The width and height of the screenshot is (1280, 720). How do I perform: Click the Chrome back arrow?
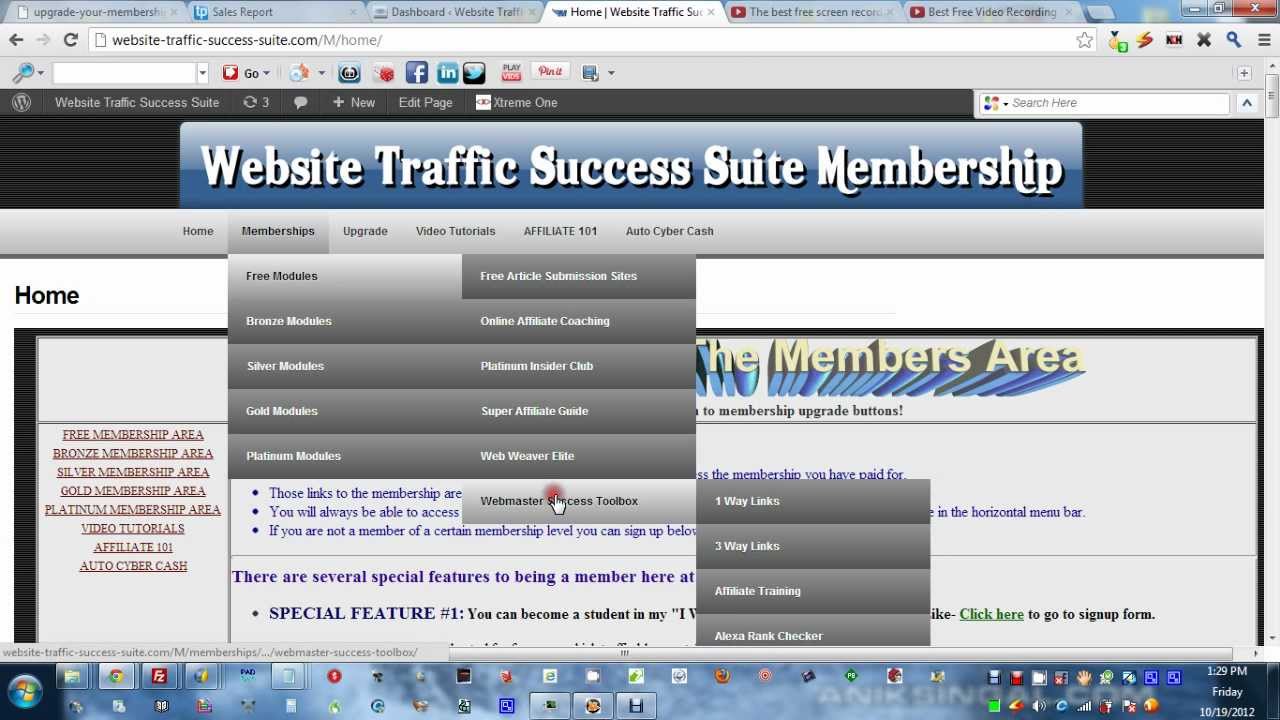click(x=16, y=40)
